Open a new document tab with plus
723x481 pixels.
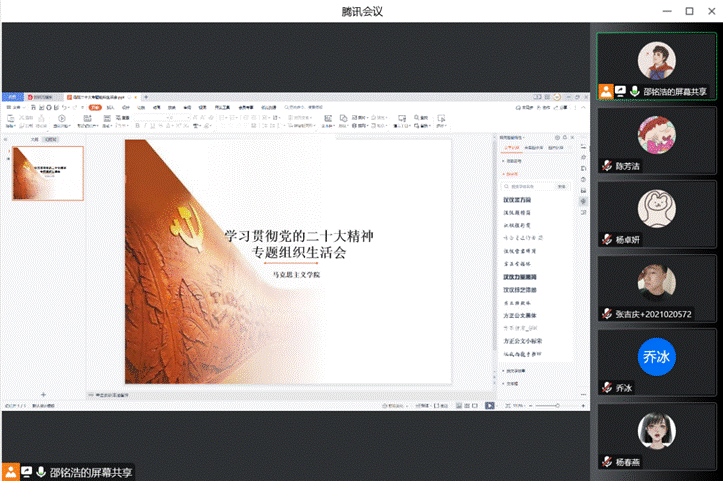click(147, 98)
